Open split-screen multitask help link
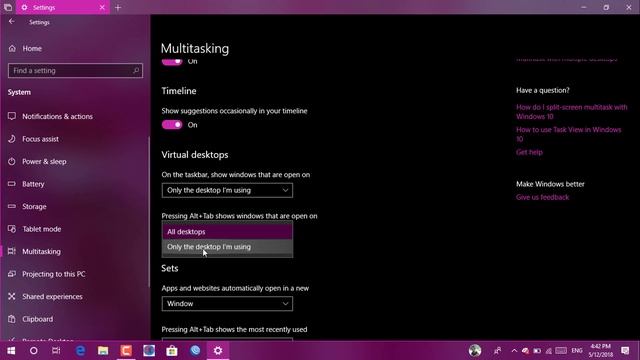The image size is (640, 360). (571, 112)
